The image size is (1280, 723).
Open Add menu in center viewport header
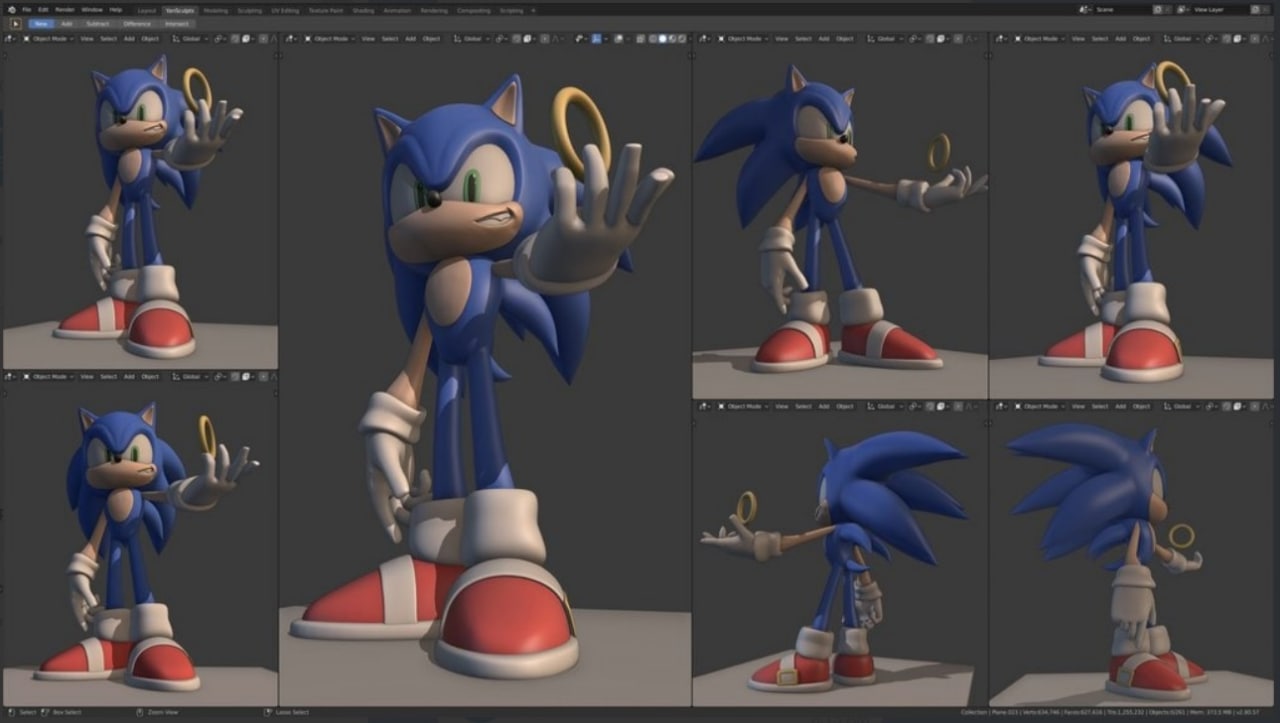pos(410,38)
